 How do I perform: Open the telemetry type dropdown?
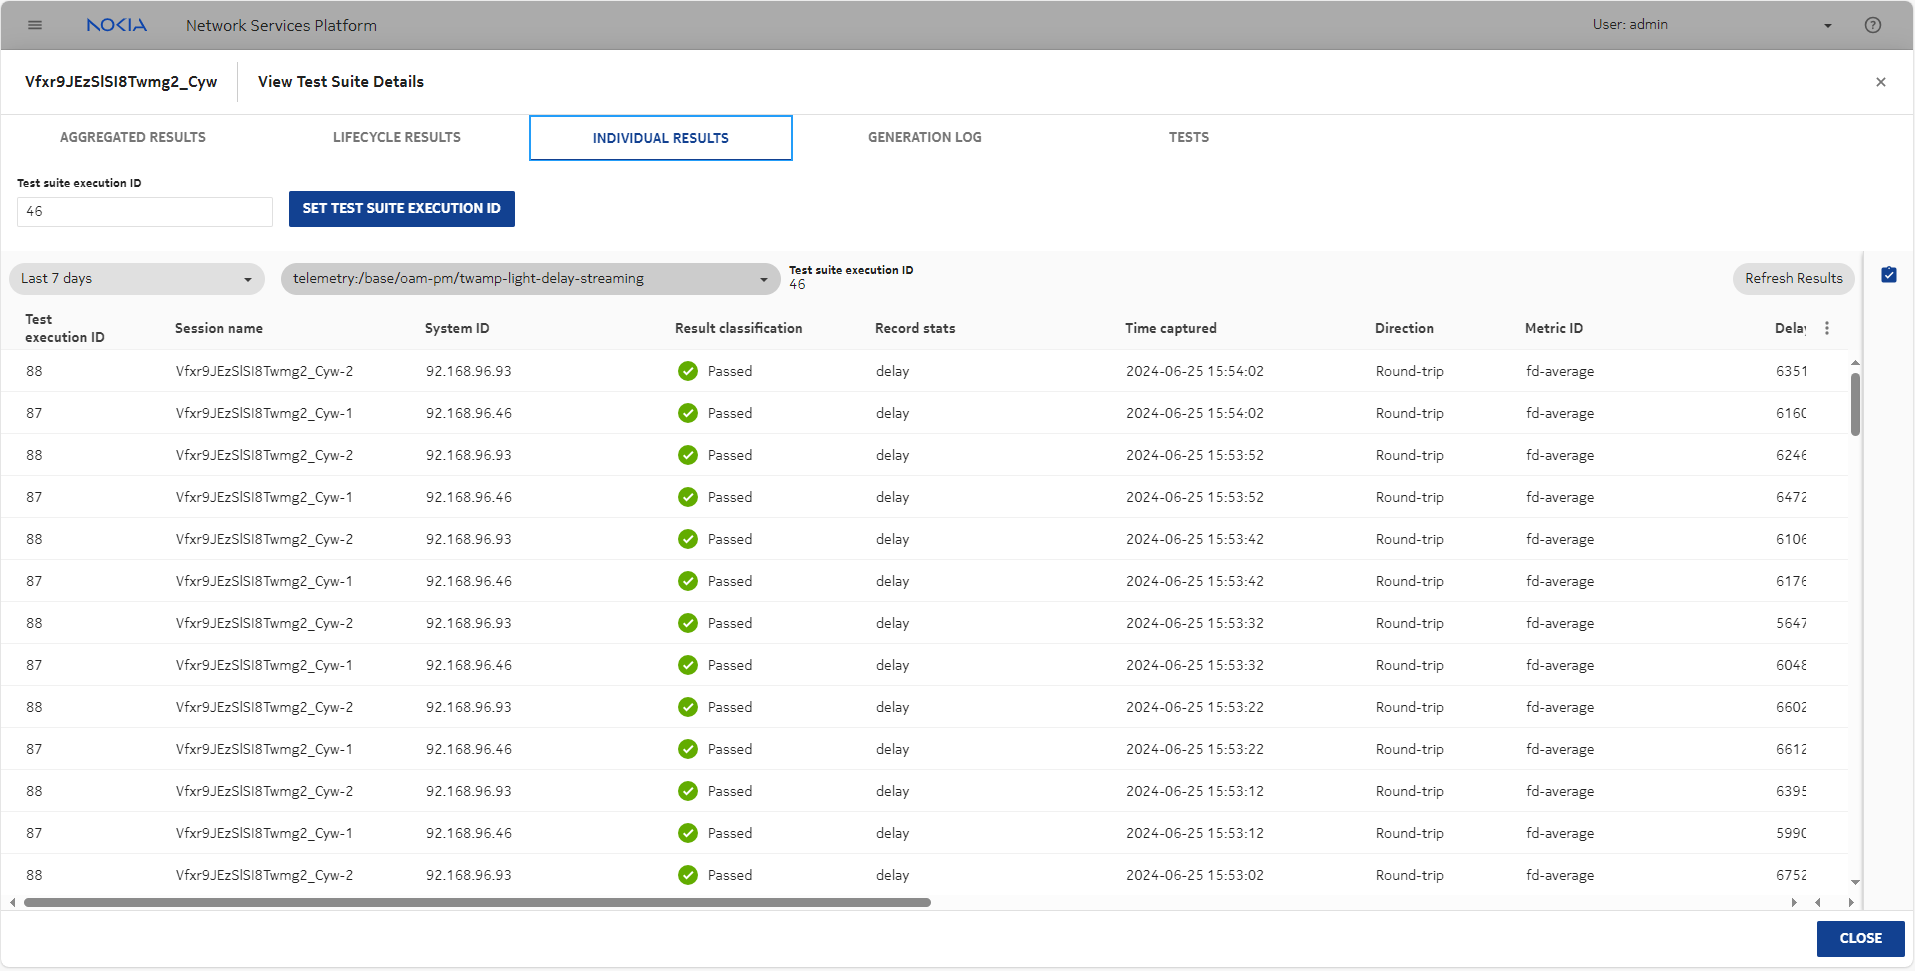point(530,279)
